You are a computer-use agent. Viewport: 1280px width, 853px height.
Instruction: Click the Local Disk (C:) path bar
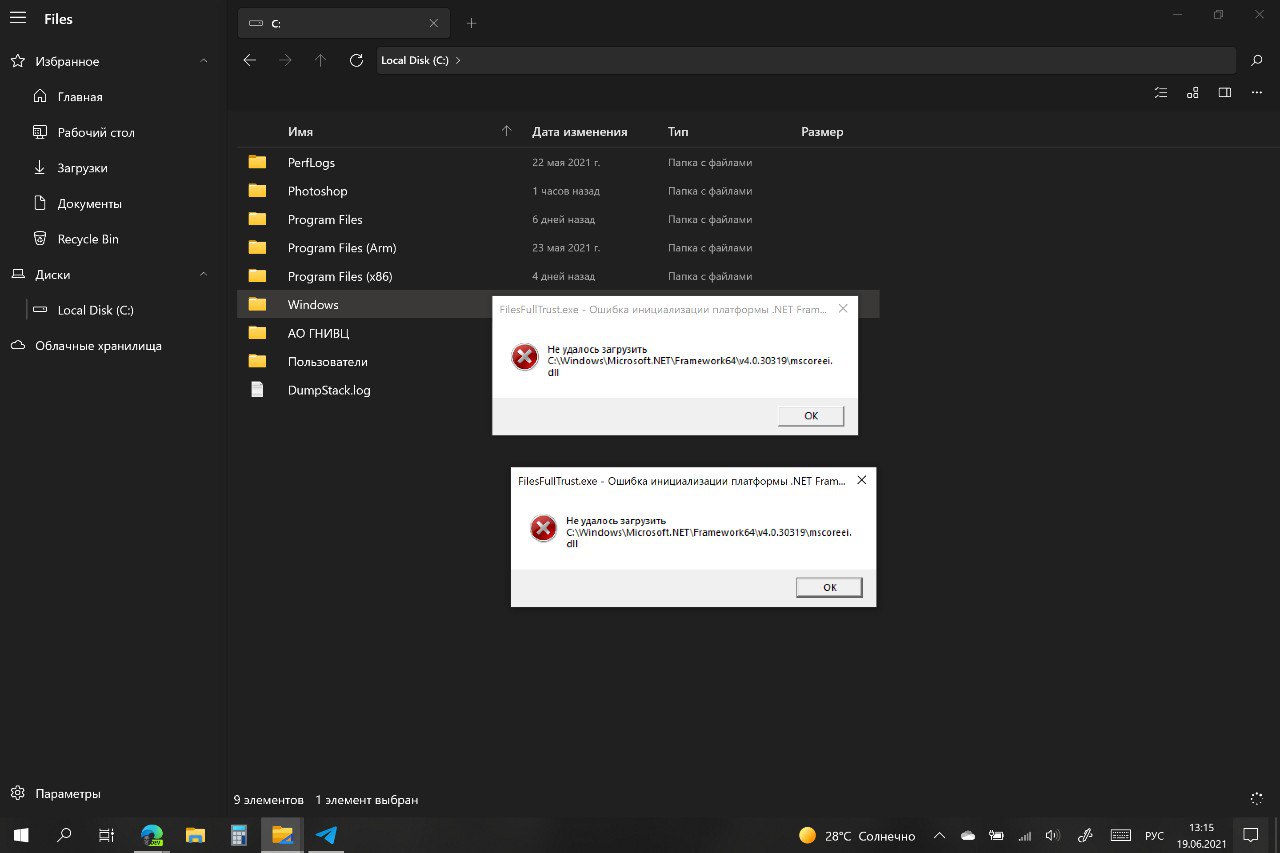pyautogui.click(x=806, y=60)
